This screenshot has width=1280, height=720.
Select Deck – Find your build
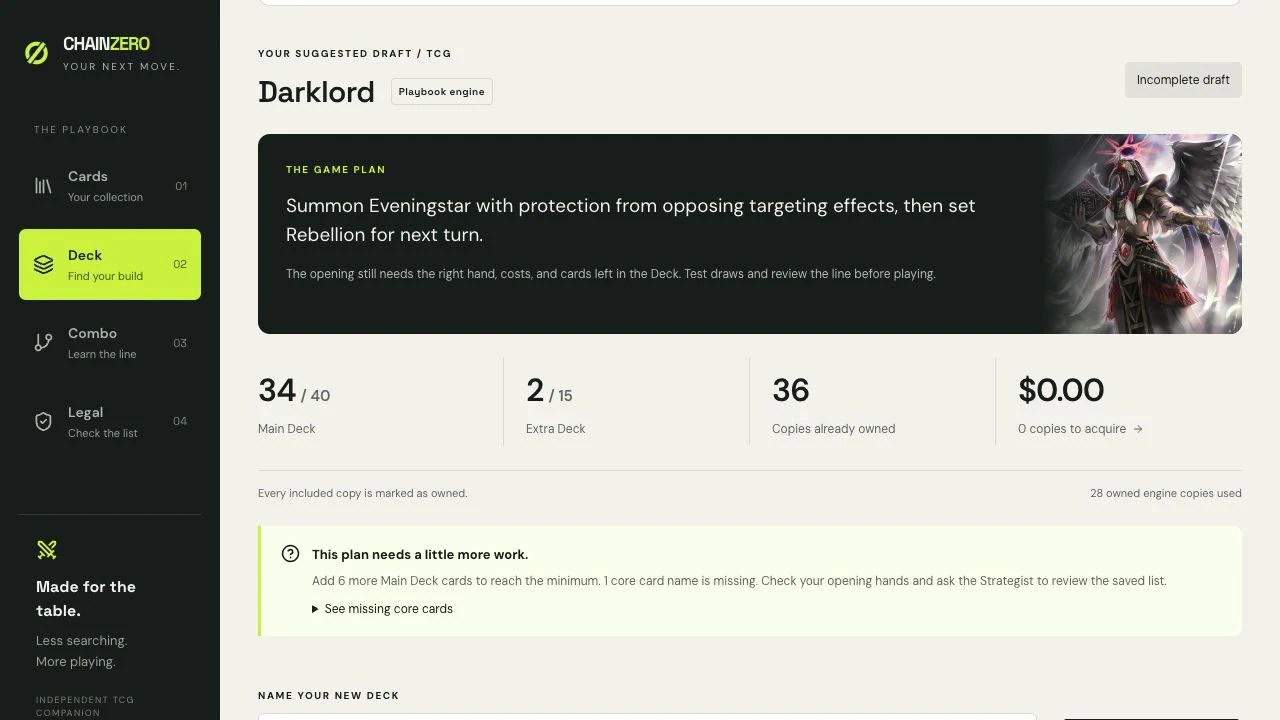pyautogui.click(x=110, y=264)
